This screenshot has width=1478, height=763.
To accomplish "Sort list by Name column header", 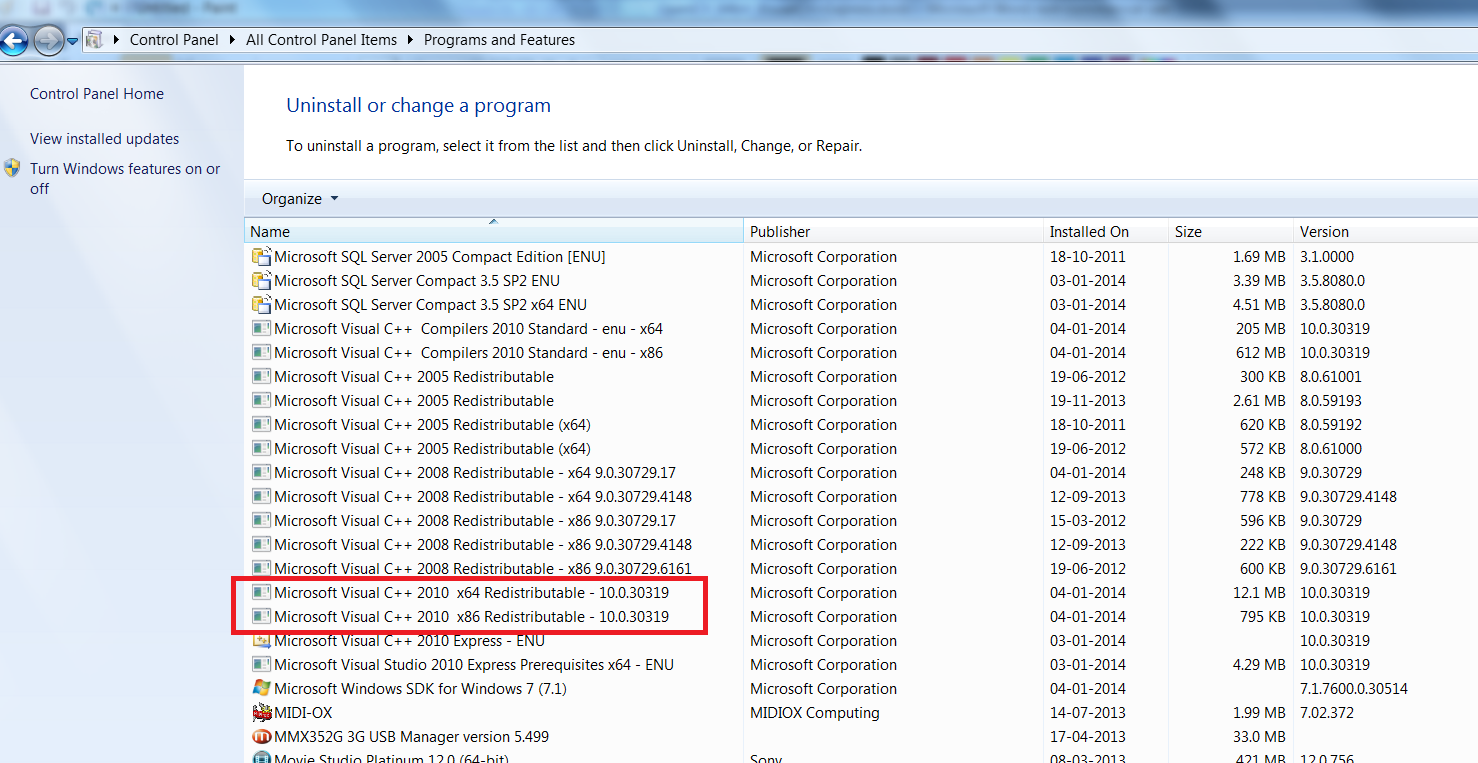I will click(494, 231).
